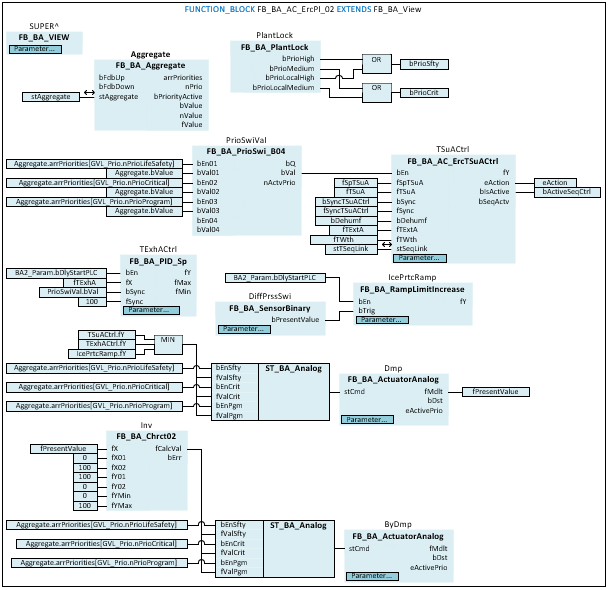
Task: Open Parameter button in FB_BA_PID_Sp block
Action: coord(151,310)
